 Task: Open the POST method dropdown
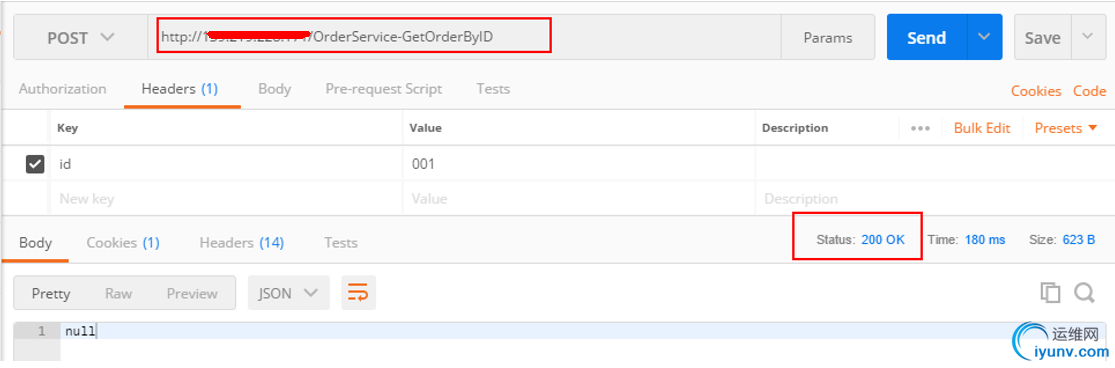(80, 37)
